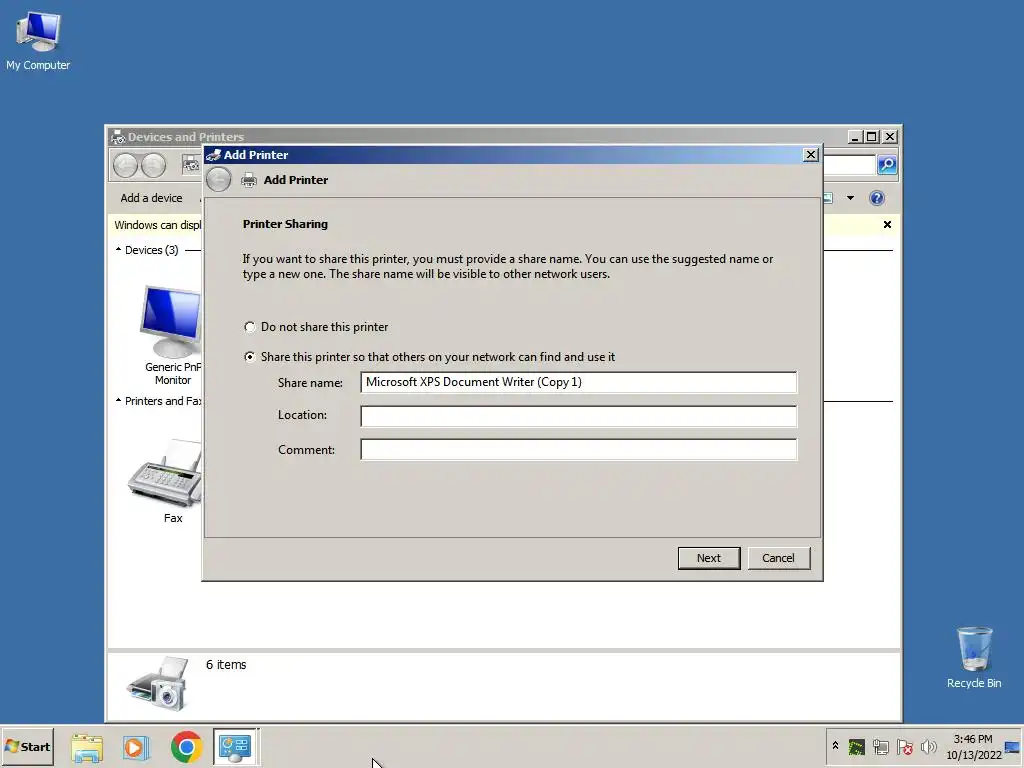The image size is (1024, 768).
Task: Show hidden system tray icons
Action: coord(835,745)
